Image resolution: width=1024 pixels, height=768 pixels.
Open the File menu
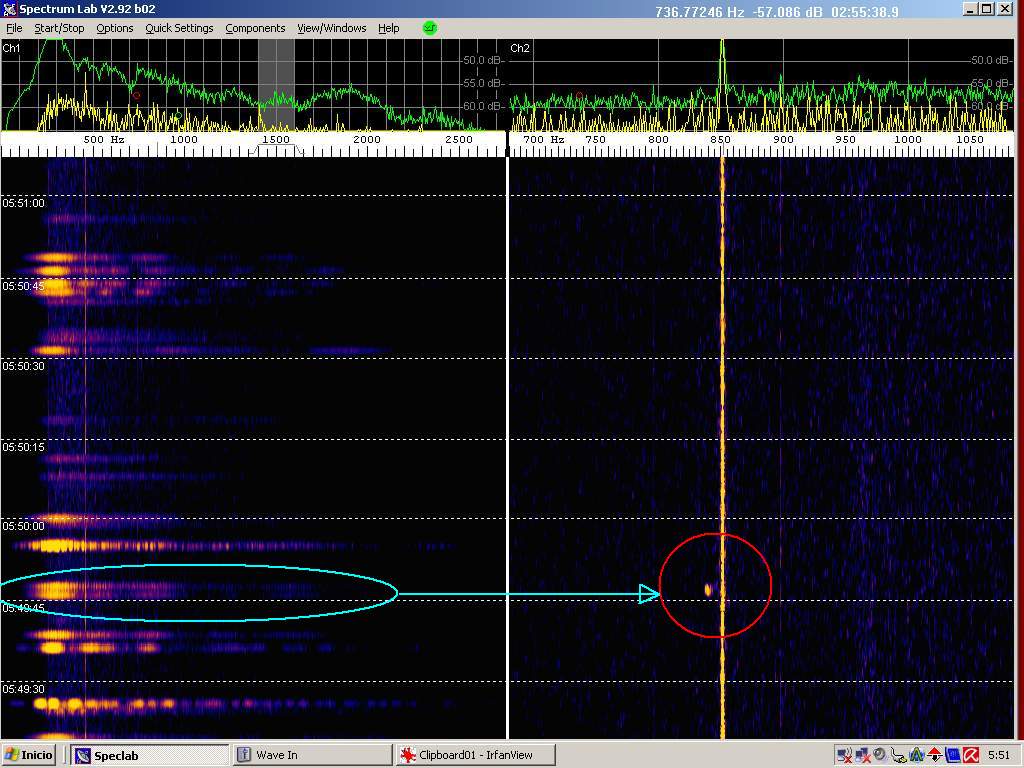coord(14,28)
